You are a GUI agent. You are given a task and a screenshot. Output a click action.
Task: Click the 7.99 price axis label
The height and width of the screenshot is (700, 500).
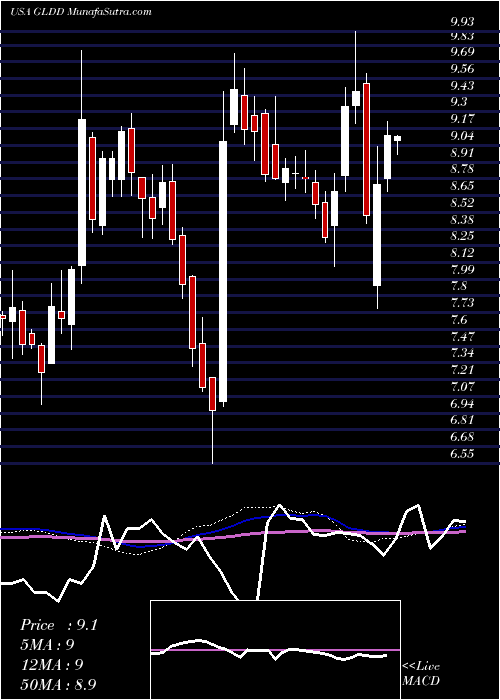click(462, 269)
